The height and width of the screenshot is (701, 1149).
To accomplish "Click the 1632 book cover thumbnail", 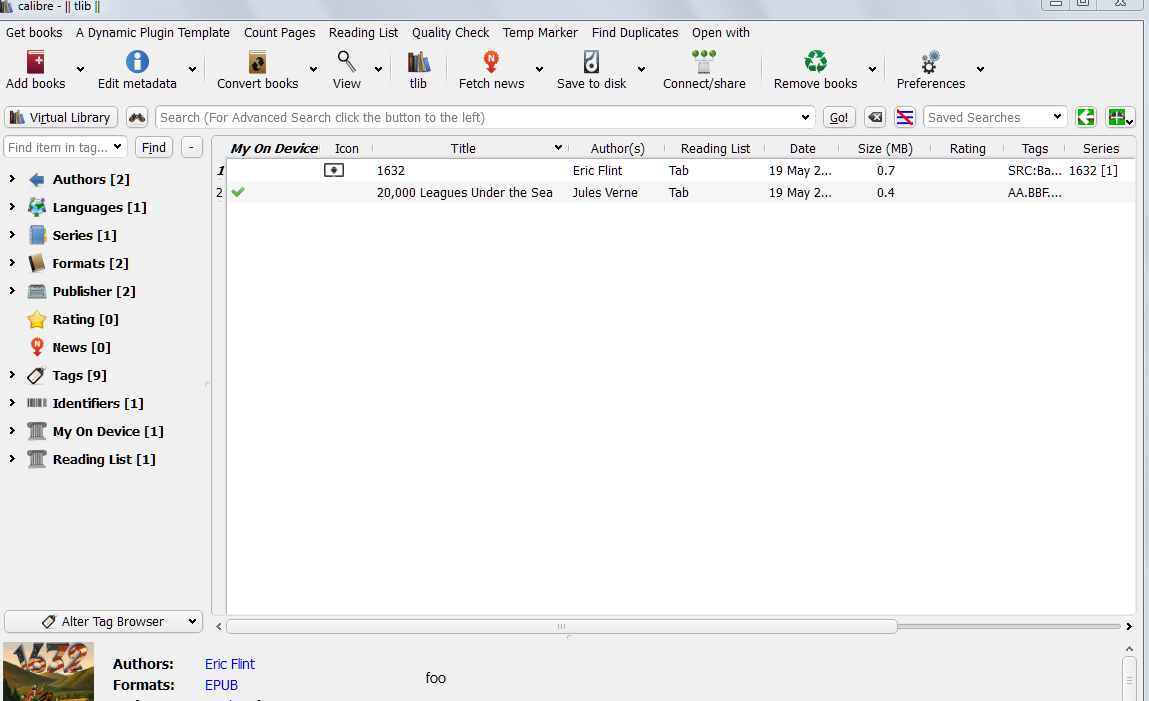I will [x=48, y=672].
